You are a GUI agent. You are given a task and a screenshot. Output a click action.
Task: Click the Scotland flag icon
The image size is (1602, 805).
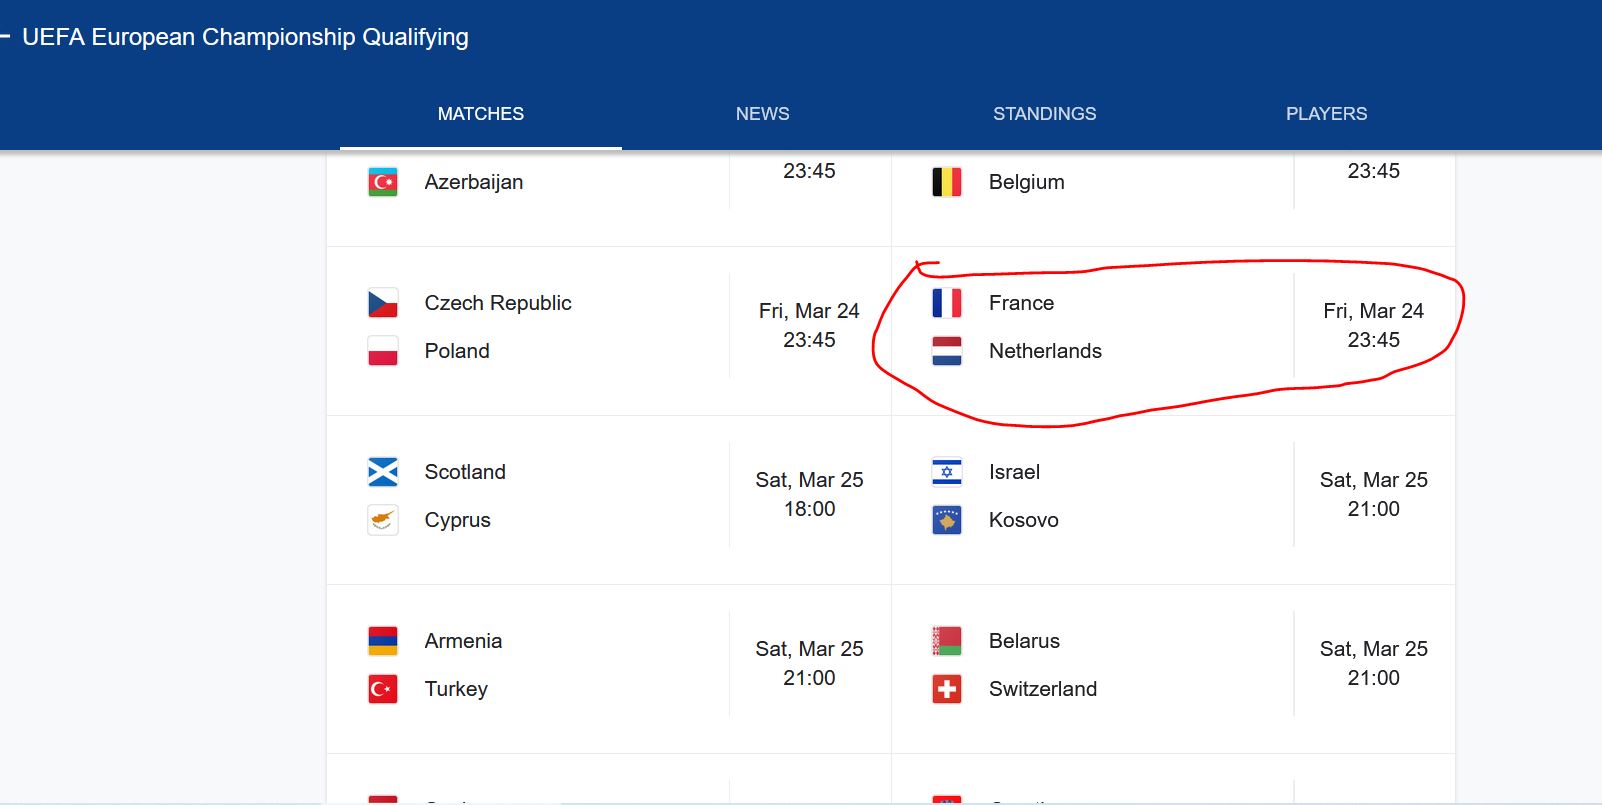383,472
